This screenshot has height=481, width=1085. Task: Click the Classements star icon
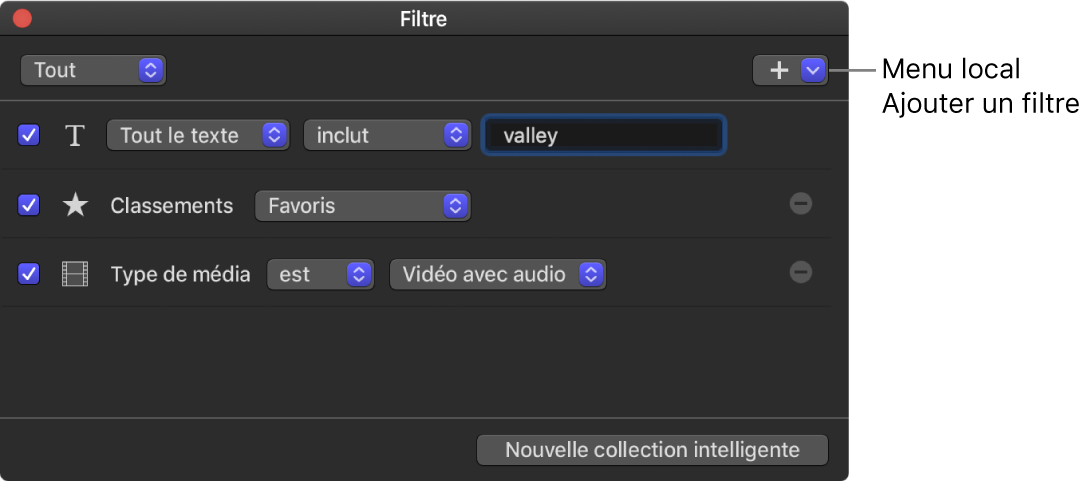pos(75,206)
